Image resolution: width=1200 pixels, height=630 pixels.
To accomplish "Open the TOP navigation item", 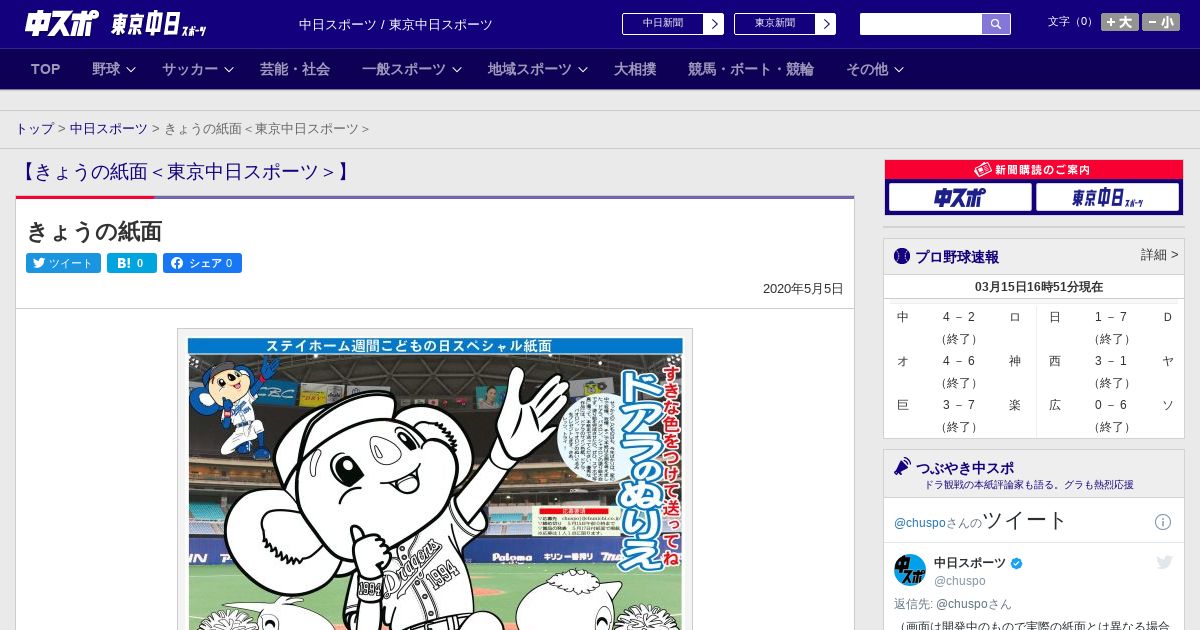I will pos(46,69).
